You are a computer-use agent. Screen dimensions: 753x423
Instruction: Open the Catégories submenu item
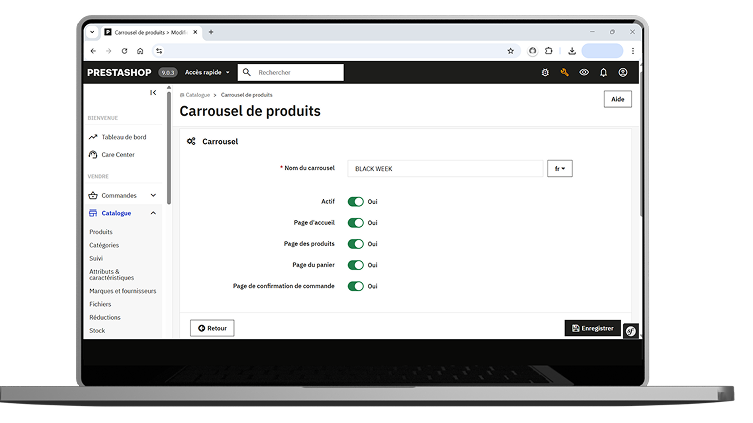(104, 245)
